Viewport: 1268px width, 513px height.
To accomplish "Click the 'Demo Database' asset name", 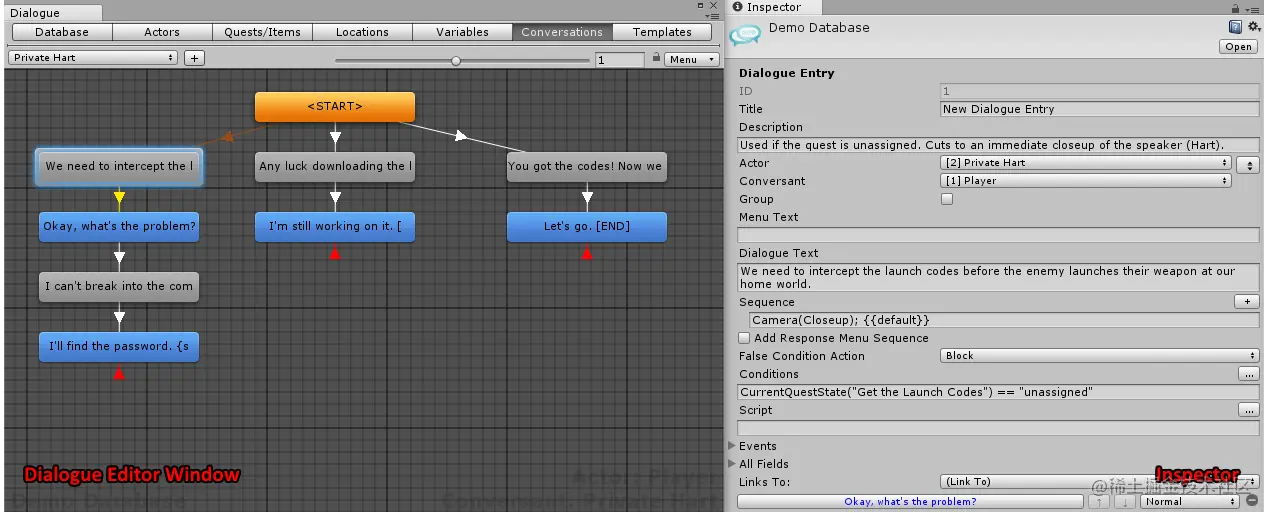I will coord(819,28).
